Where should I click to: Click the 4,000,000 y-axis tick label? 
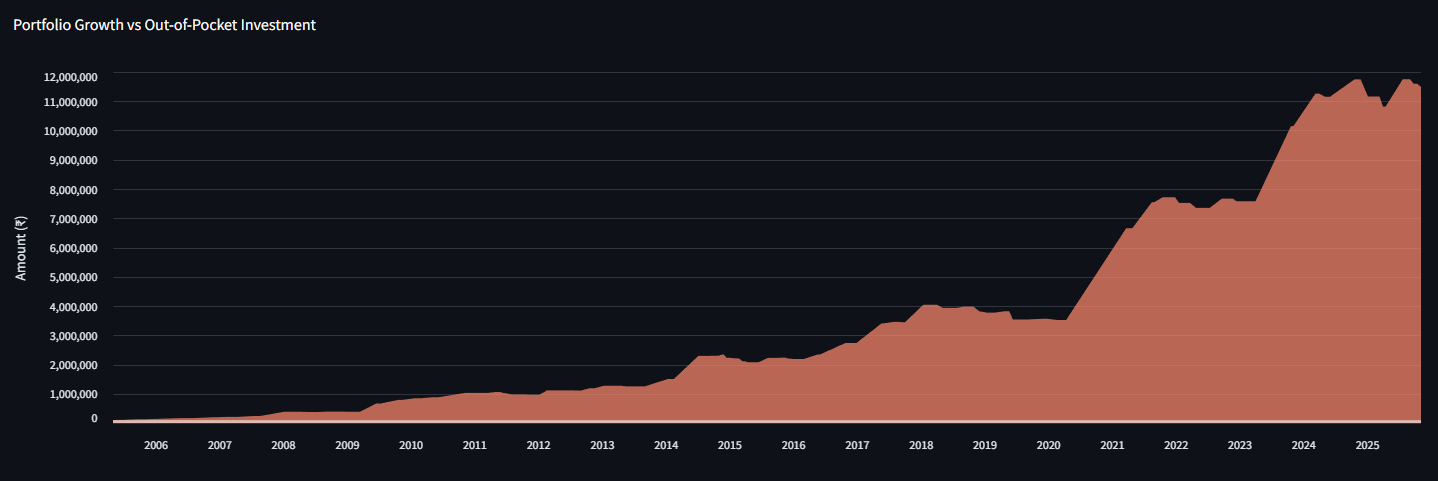click(x=73, y=307)
